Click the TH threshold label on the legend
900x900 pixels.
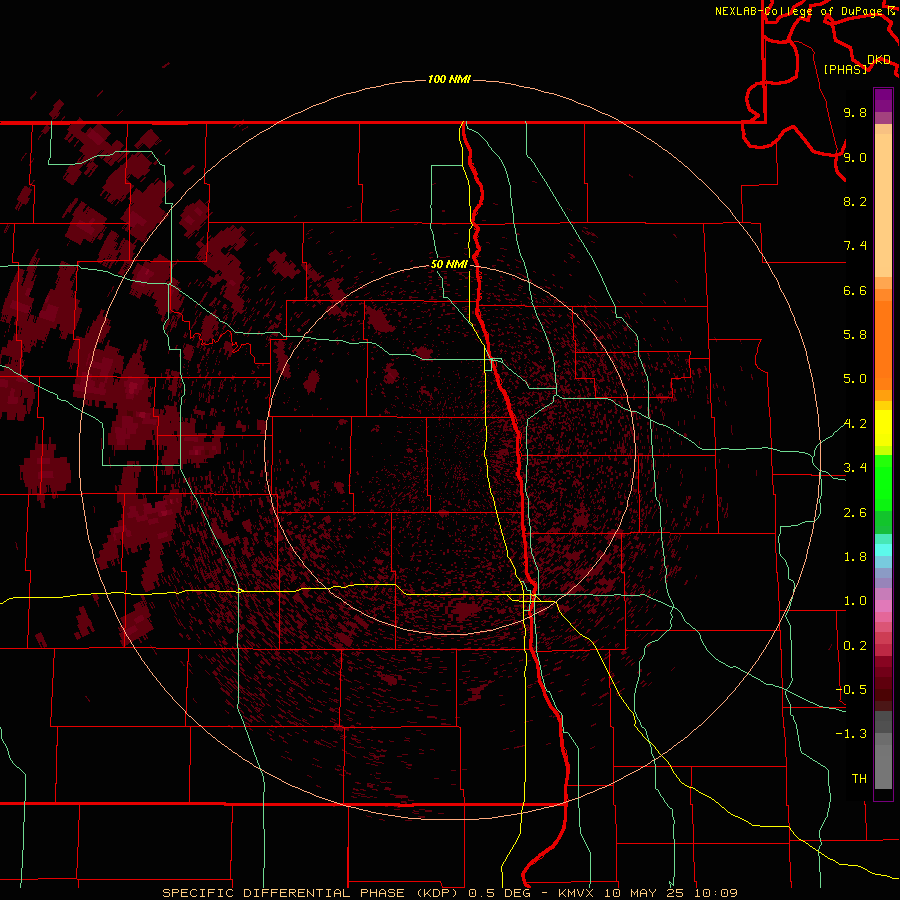click(859, 779)
